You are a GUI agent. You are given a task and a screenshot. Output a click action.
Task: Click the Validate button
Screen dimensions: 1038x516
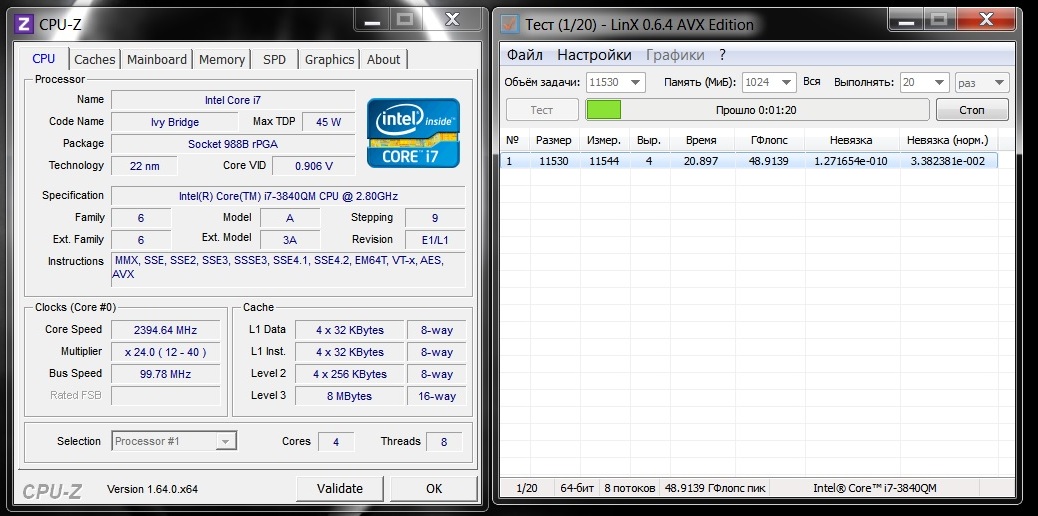[x=340, y=489]
